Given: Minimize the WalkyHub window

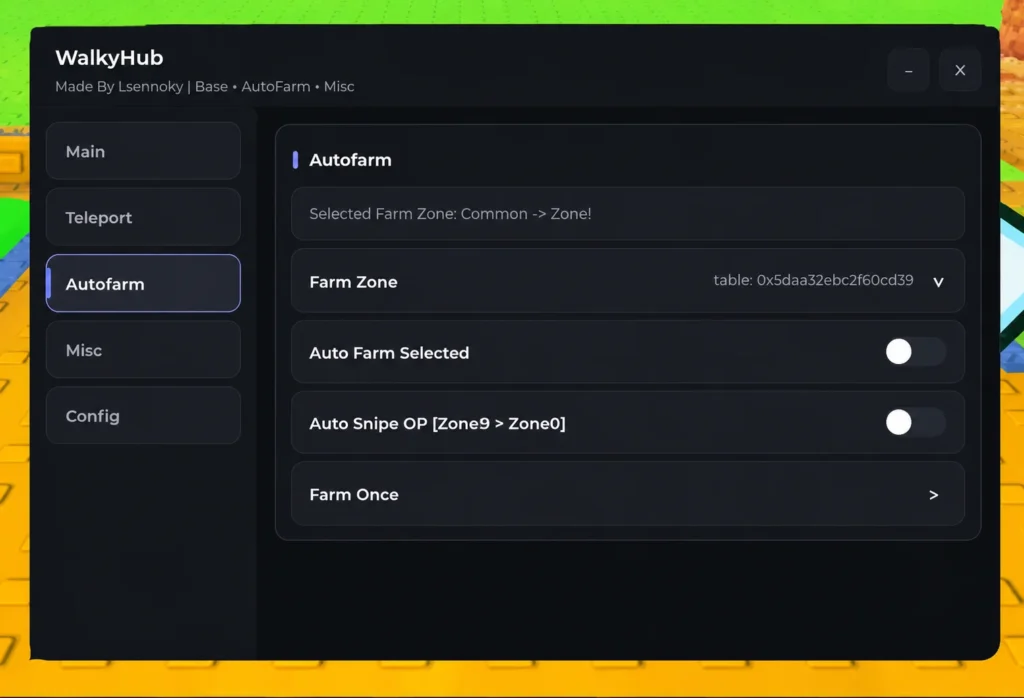Looking at the screenshot, I should 908,70.
